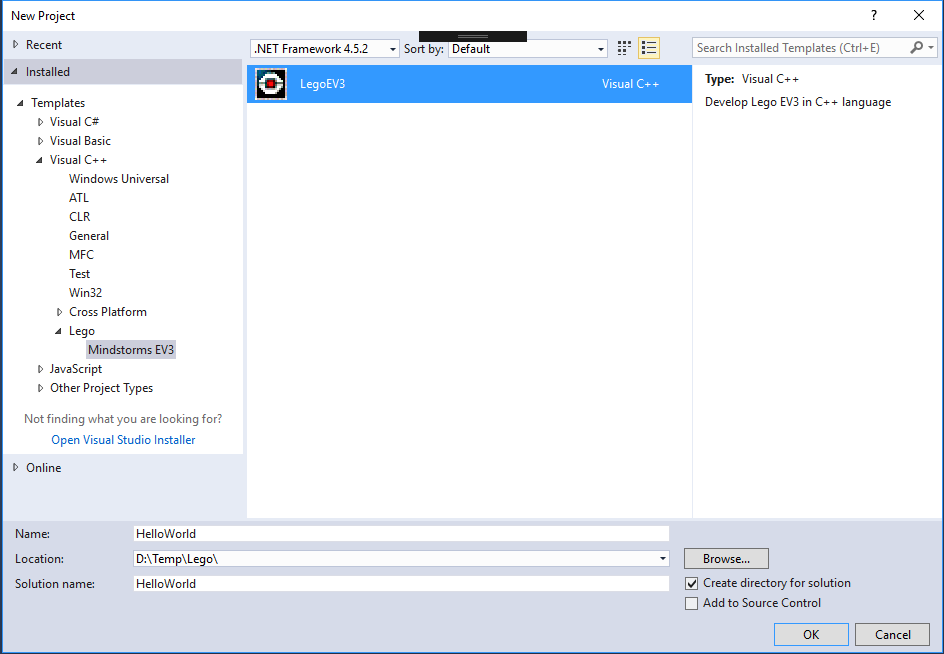Select the LegoEV3 template name

click(x=323, y=84)
